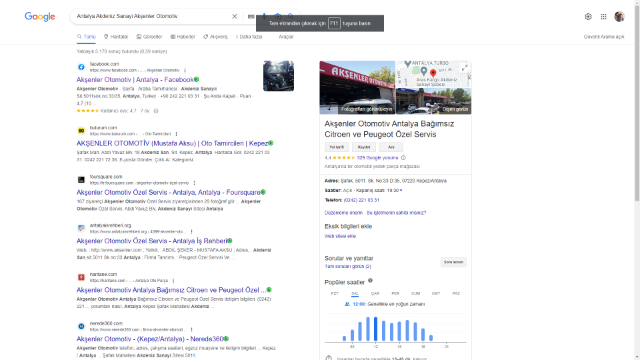Open the Google logo homepage
This screenshot has width=640, height=360.
[40, 16]
